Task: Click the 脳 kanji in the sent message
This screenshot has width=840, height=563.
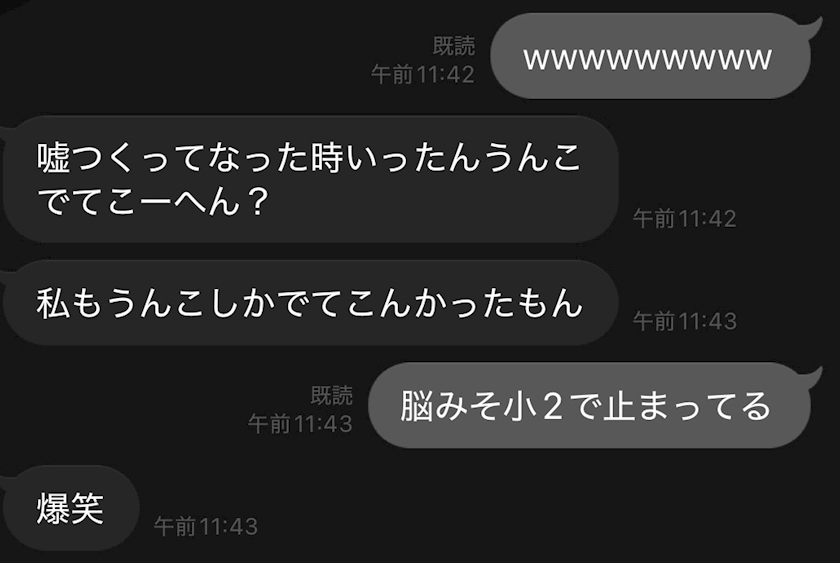Action: 416,406
